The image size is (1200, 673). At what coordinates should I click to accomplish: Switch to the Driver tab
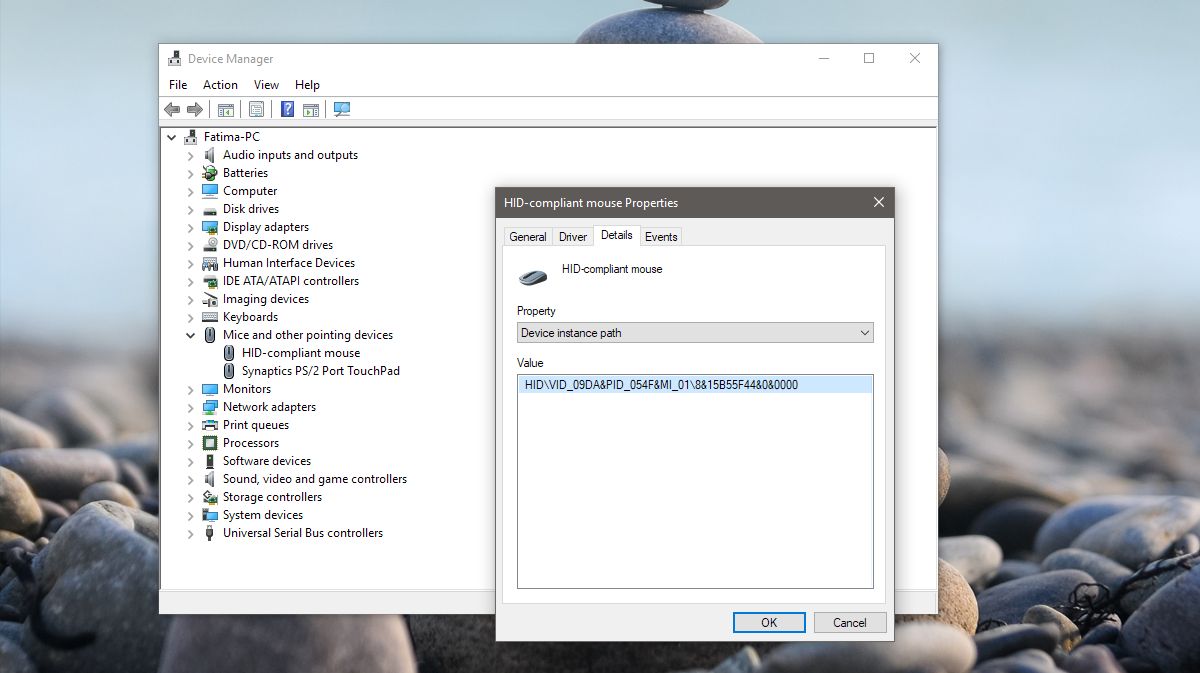[x=573, y=237]
